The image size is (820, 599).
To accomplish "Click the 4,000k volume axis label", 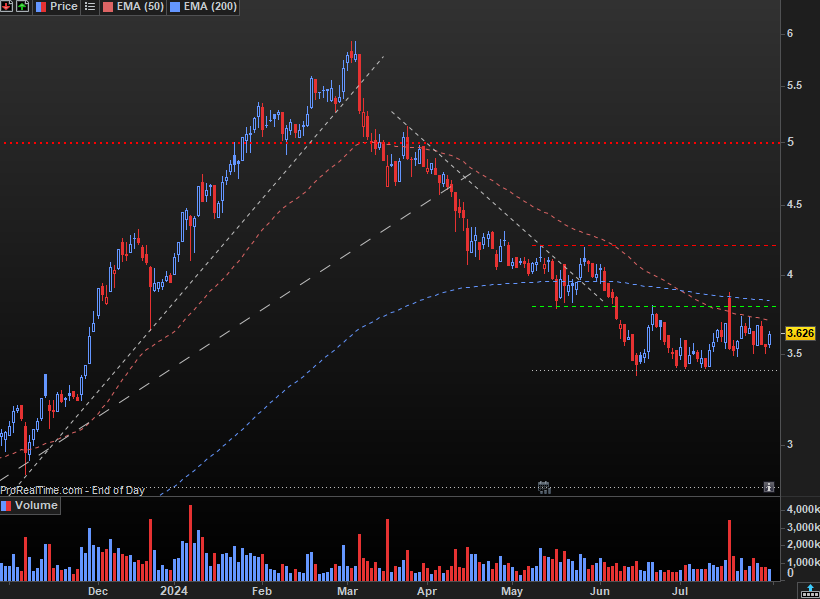I will (803, 510).
